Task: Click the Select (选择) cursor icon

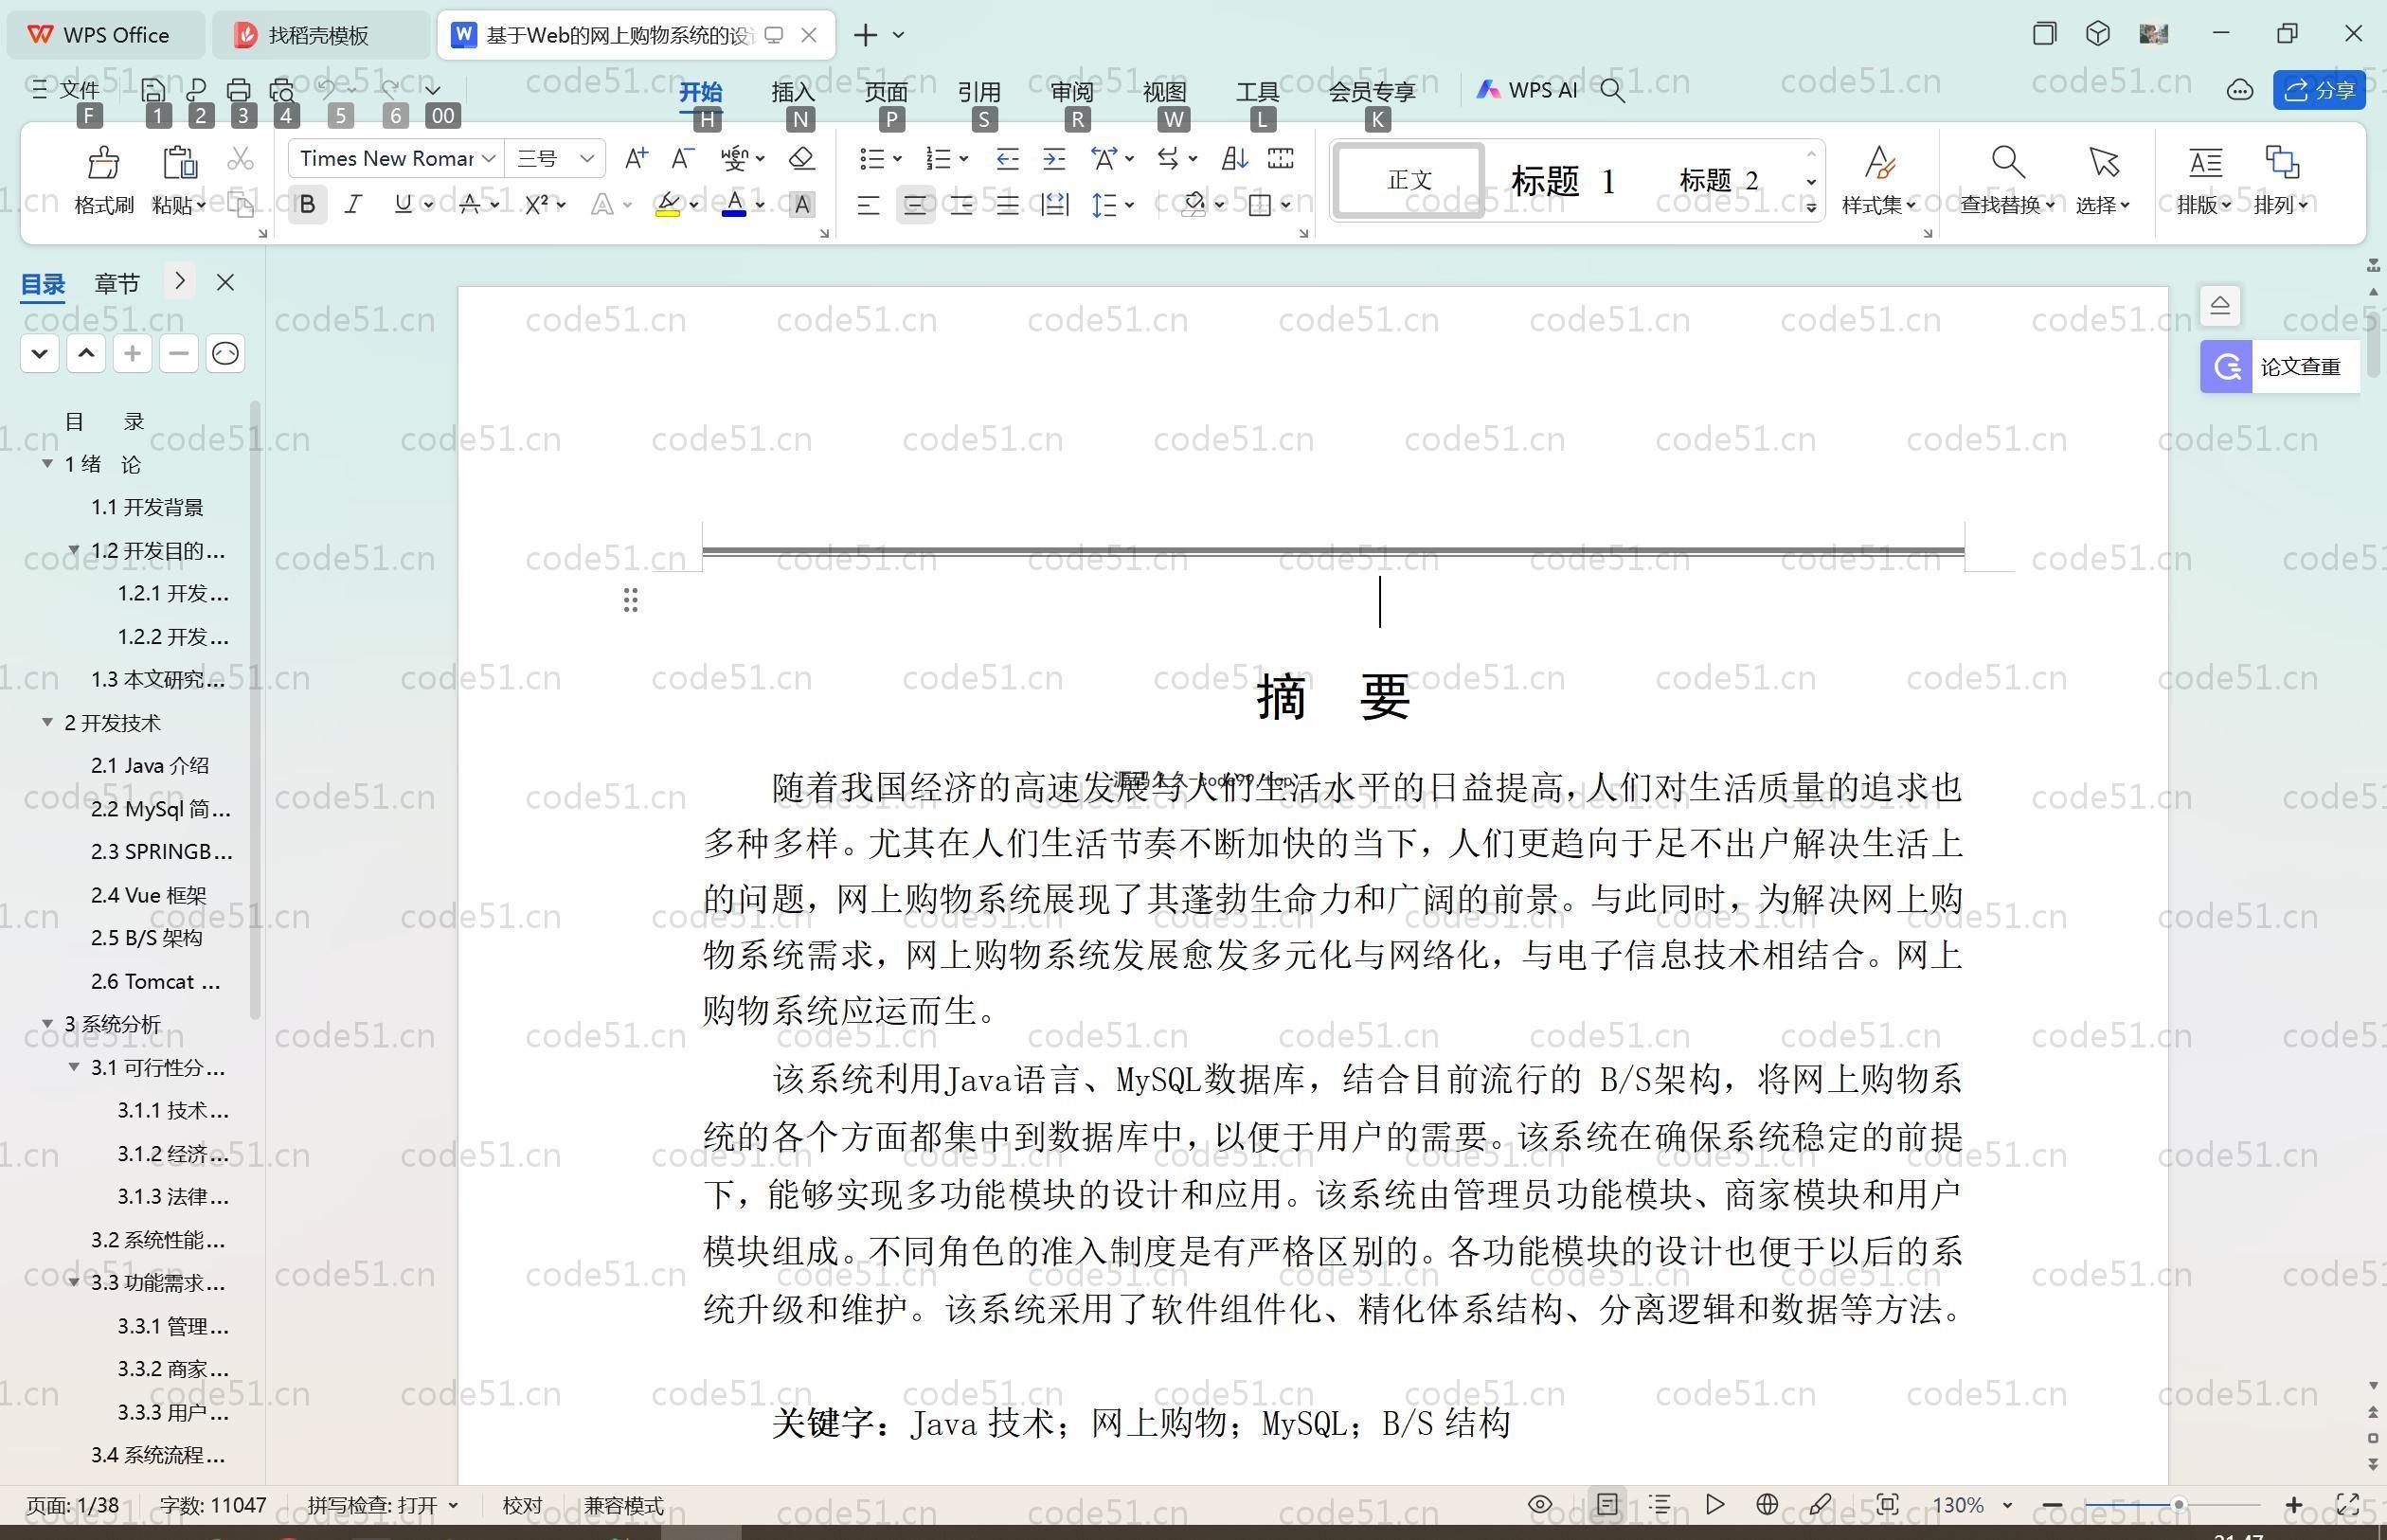Action: pyautogui.click(x=2103, y=162)
